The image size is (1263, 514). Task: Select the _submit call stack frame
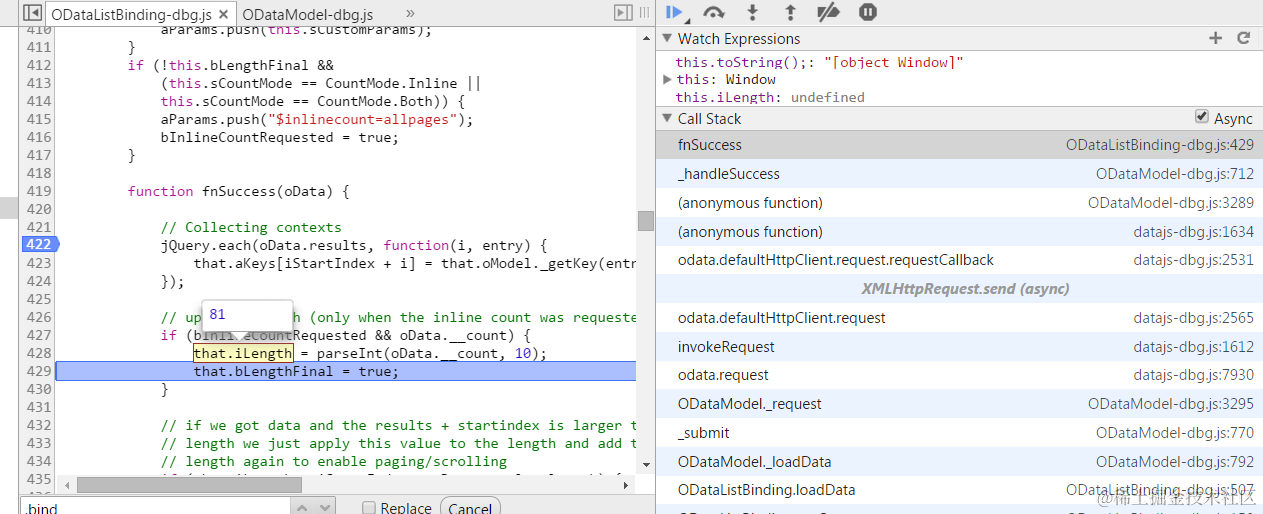point(959,433)
